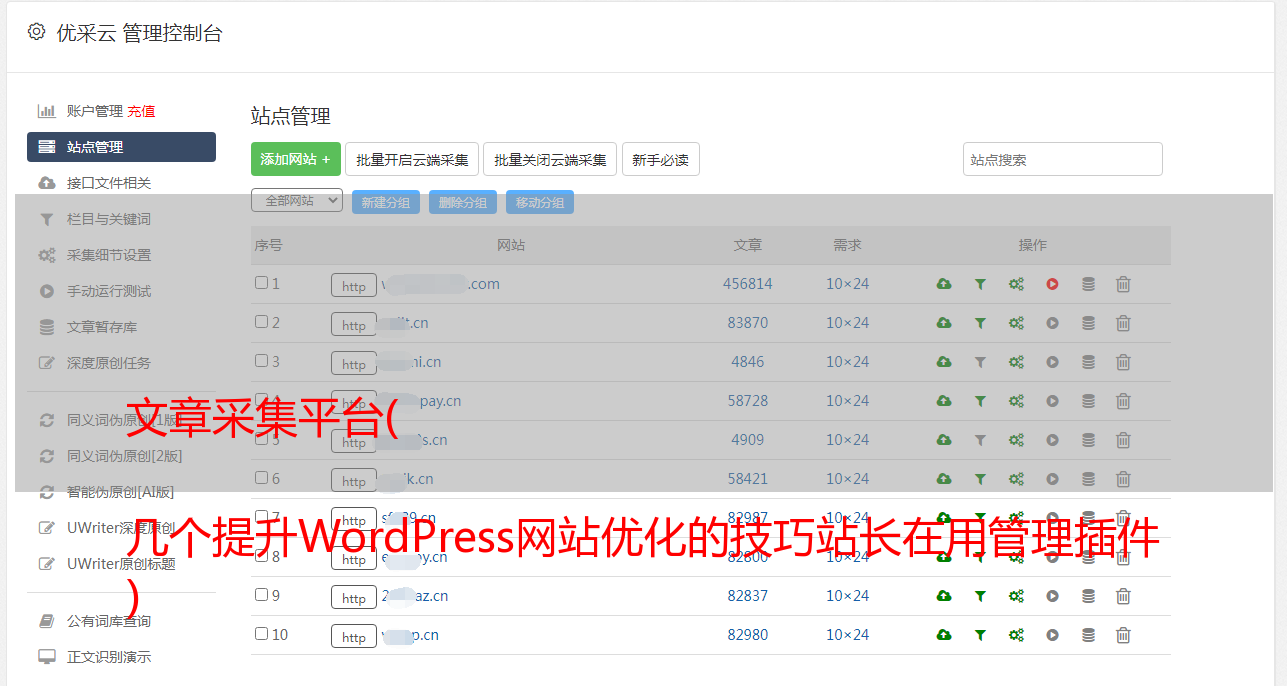Click the green 添加网站 + button
The image size is (1287, 686).
(296, 159)
